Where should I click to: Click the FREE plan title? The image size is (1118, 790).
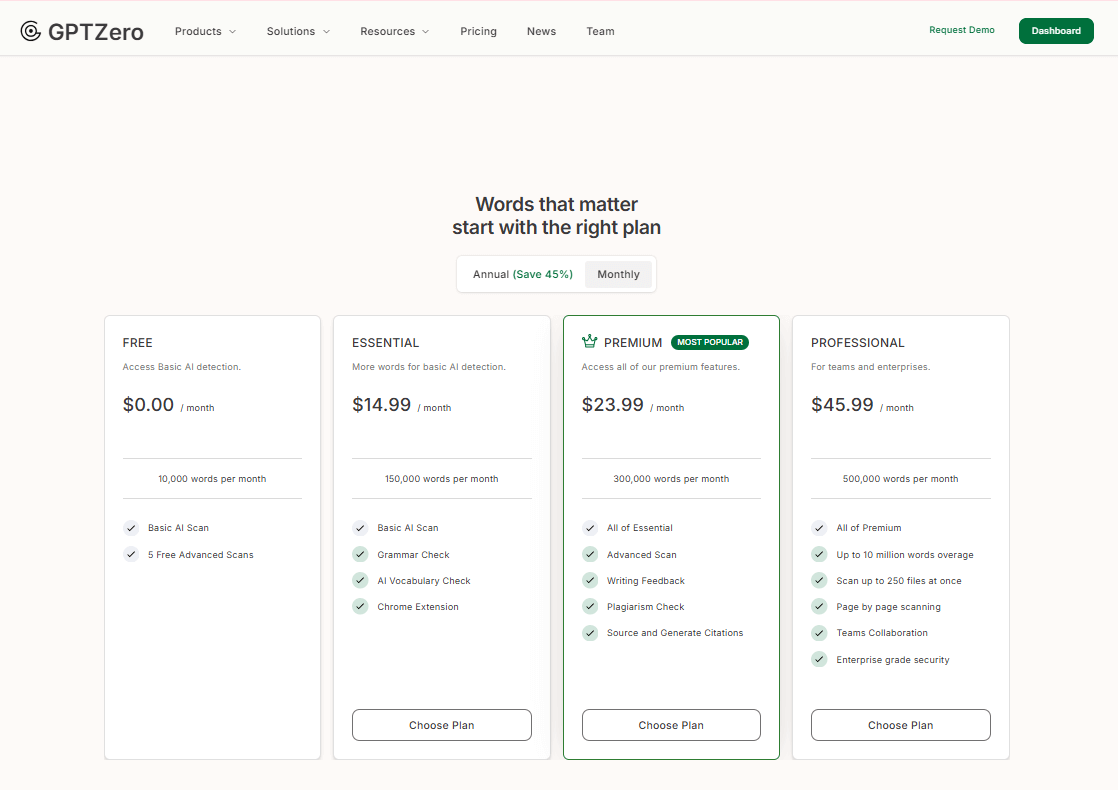tap(138, 343)
